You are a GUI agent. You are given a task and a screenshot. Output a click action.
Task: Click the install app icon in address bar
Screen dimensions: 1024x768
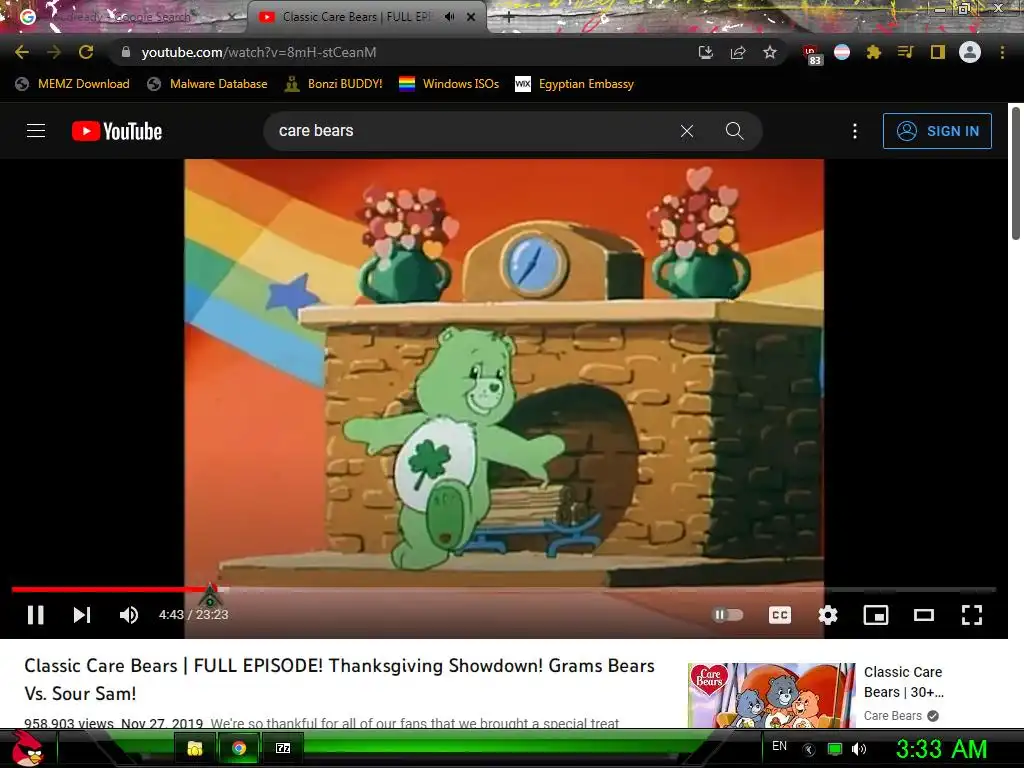705,52
